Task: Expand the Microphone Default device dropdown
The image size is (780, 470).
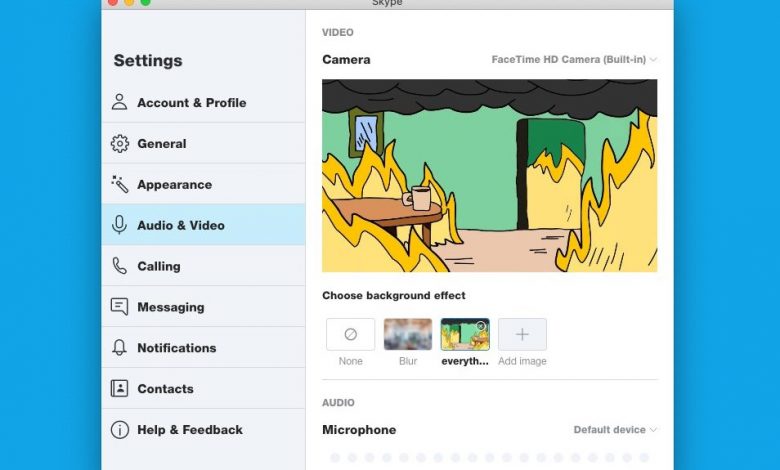Action: (x=615, y=430)
